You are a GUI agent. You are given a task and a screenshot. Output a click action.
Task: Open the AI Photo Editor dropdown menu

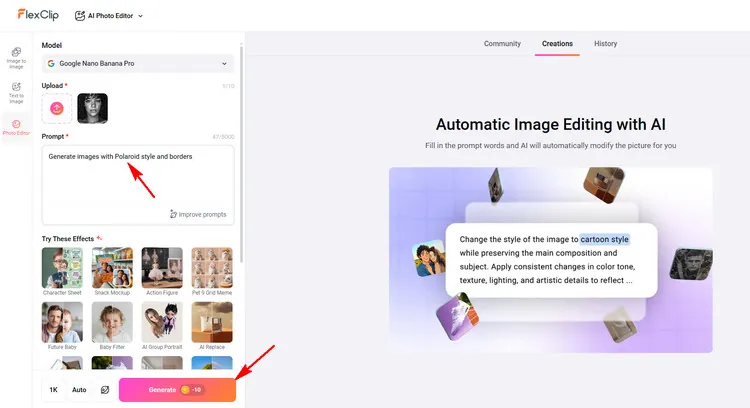[109, 16]
